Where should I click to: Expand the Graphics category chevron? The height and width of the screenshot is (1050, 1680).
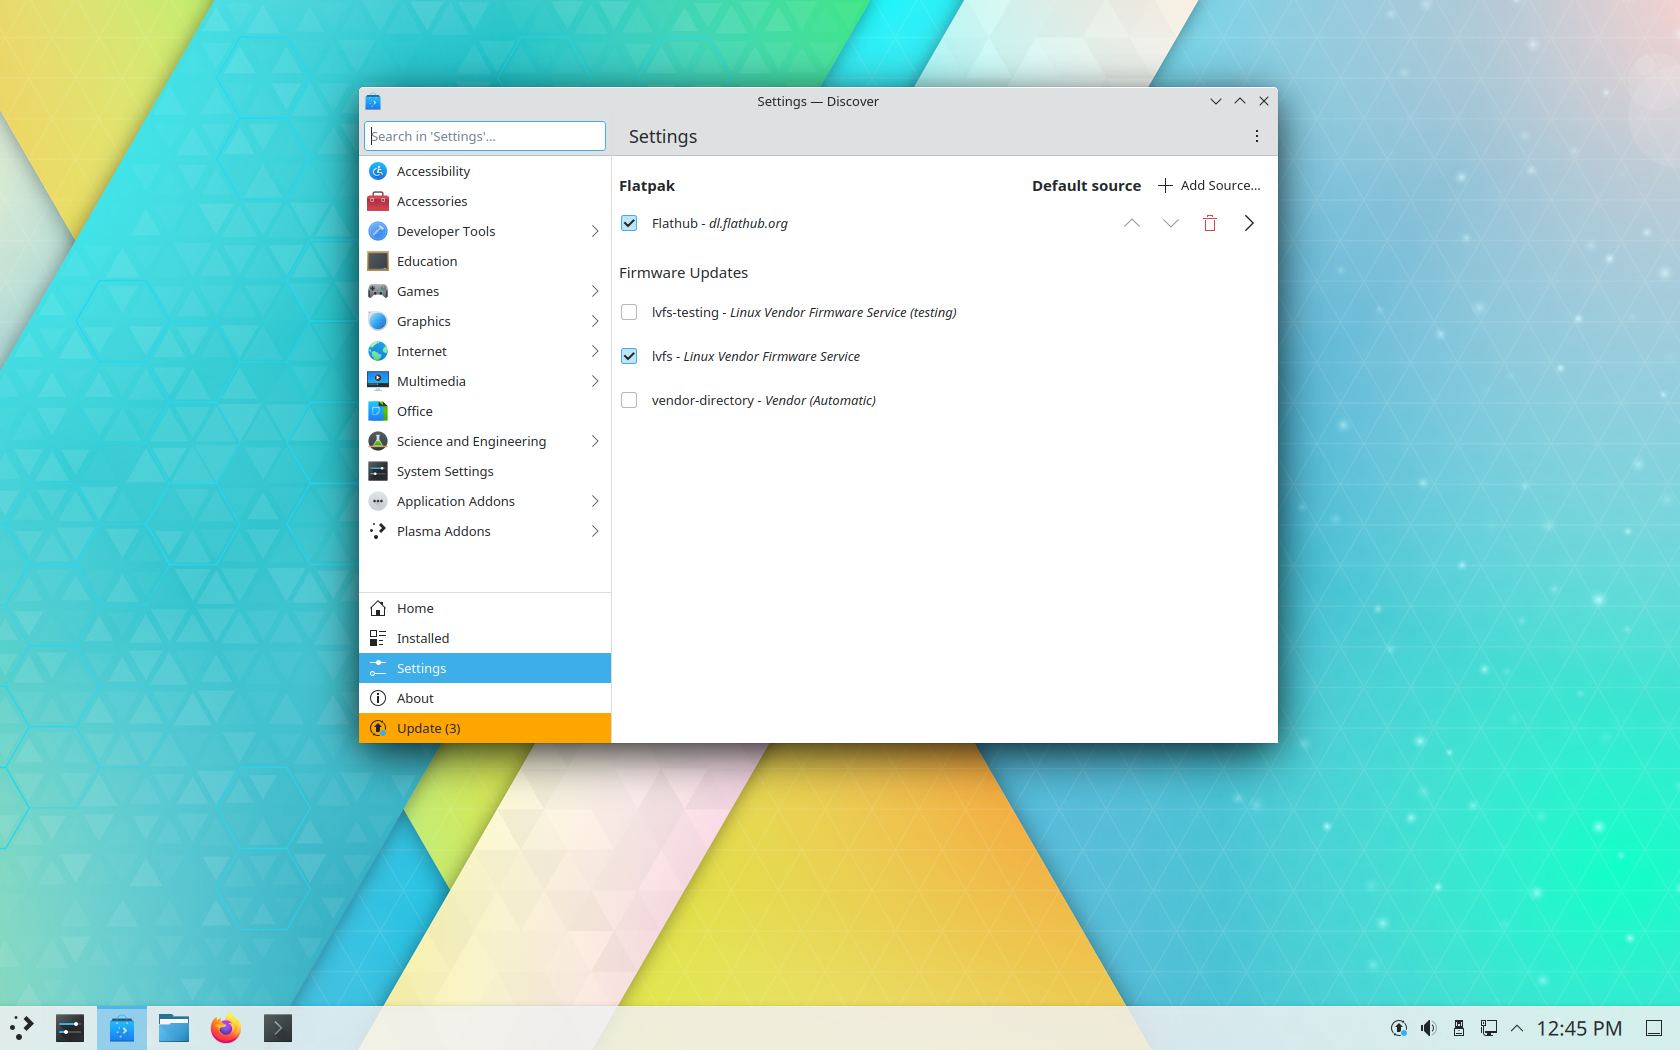click(x=595, y=321)
